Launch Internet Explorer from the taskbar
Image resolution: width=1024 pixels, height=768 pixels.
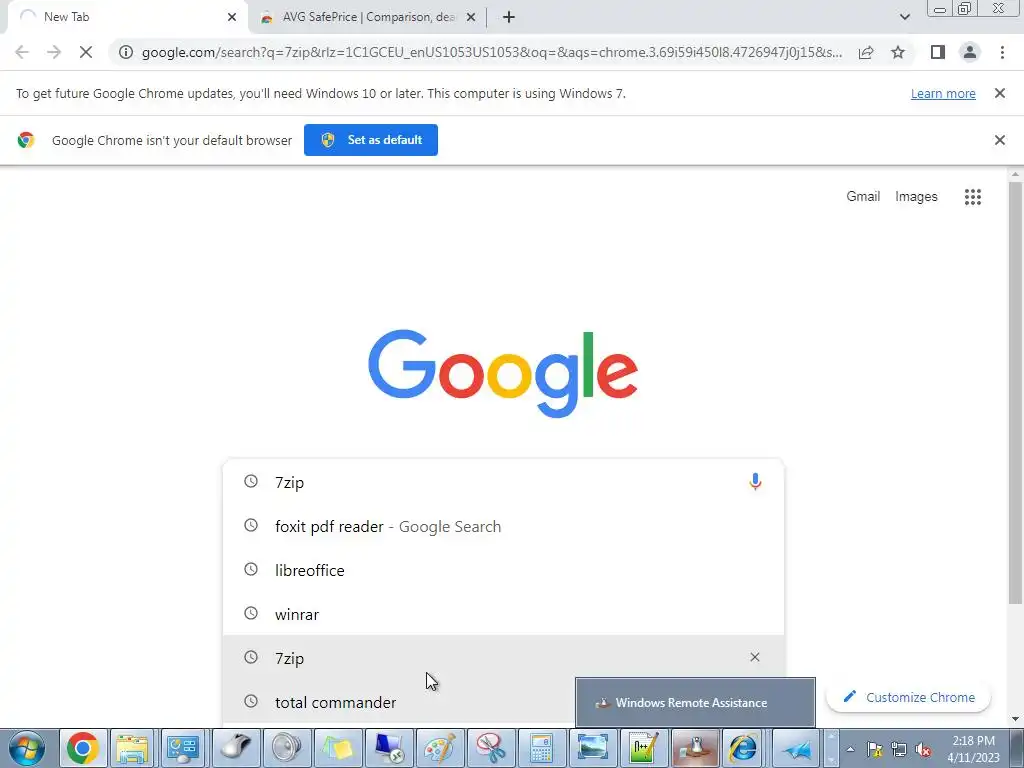(x=744, y=748)
